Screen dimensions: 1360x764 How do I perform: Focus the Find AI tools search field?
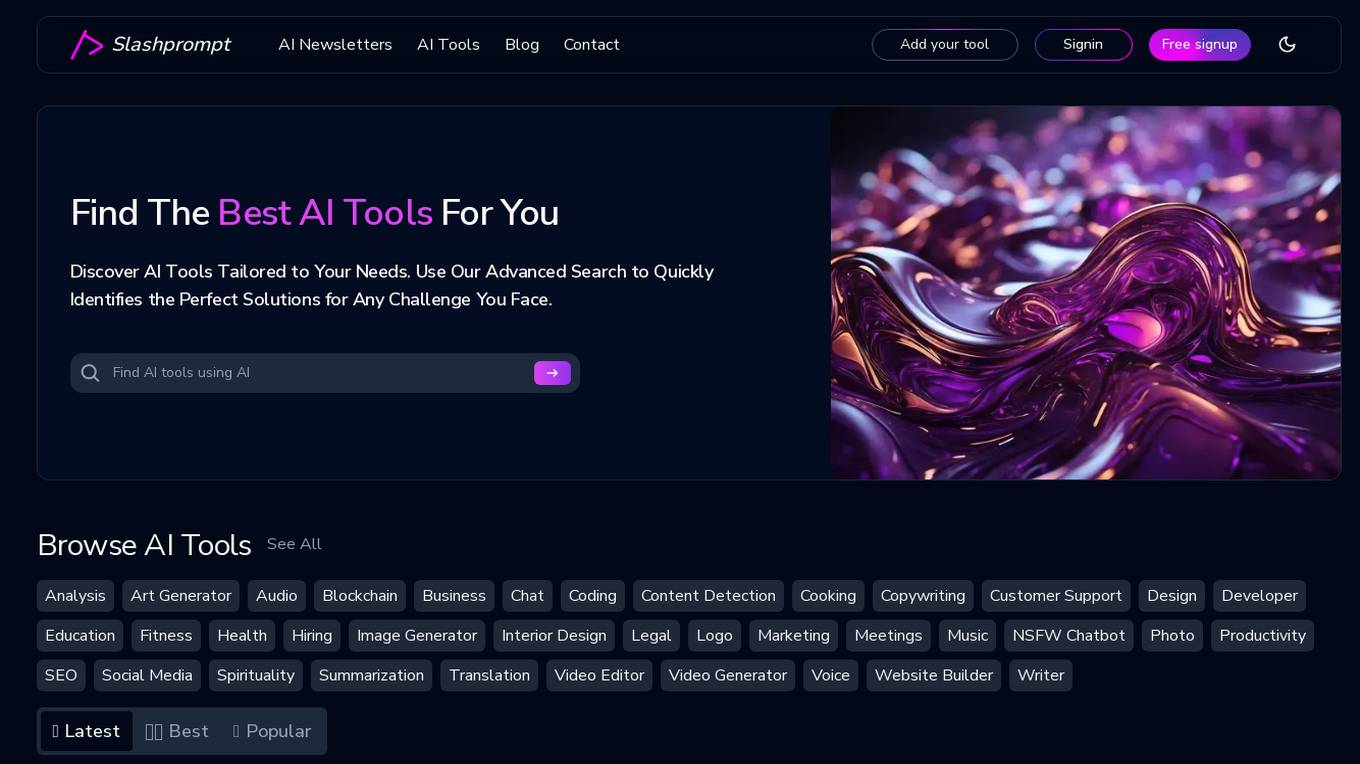coord(325,373)
